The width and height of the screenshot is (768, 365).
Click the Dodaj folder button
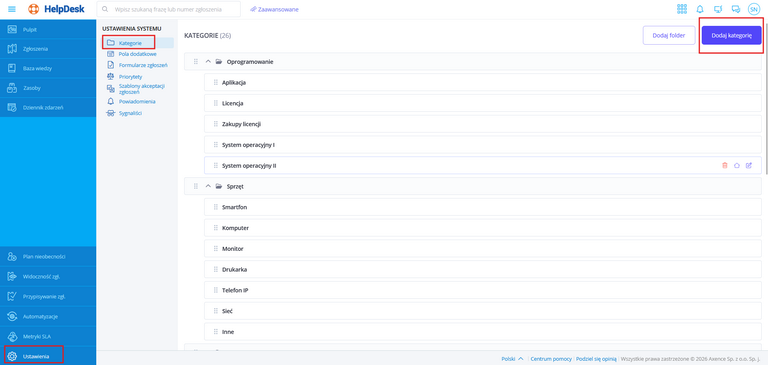669,35
